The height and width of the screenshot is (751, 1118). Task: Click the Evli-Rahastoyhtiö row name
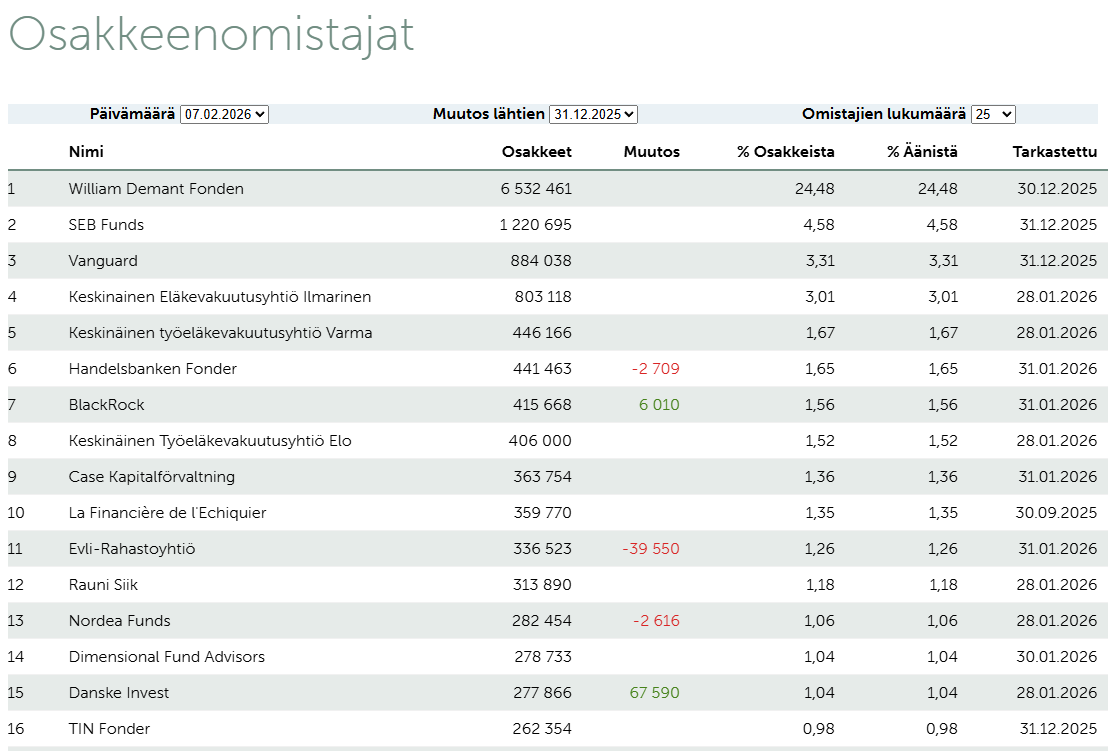point(132,549)
